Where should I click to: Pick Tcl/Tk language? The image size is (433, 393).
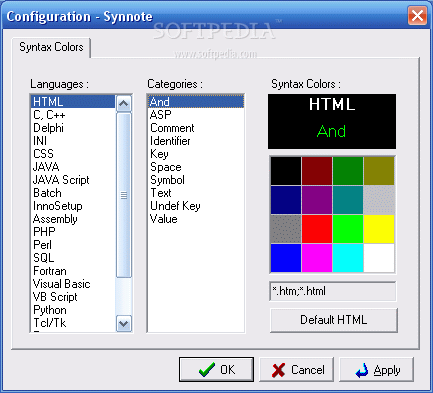pyautogui.click(x=73, y=323)
